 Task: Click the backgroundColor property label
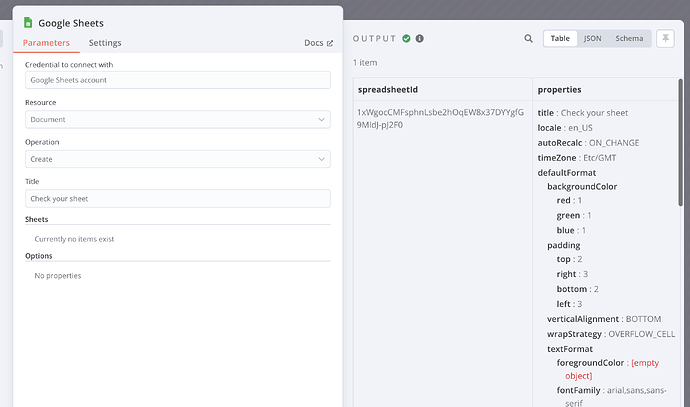tap(582, 187)
